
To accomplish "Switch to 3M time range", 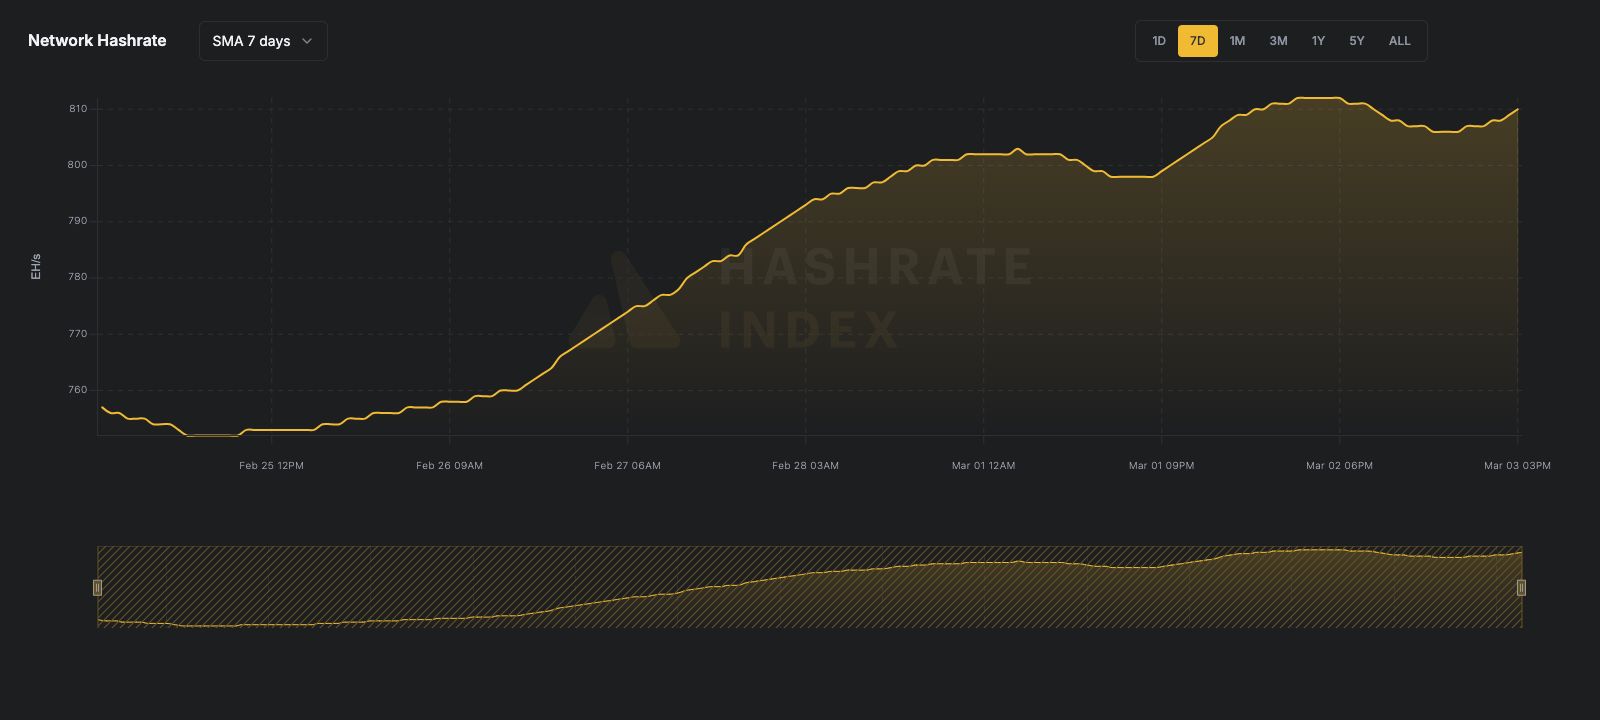I will pos(1278,41).
